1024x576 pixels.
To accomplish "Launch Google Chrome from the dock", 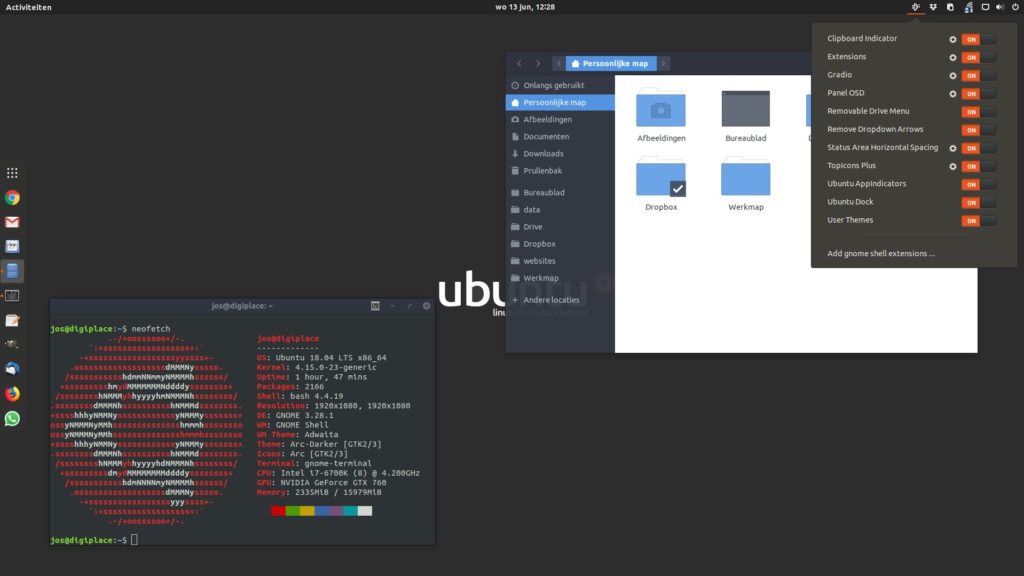I will (x=12, y=198).
